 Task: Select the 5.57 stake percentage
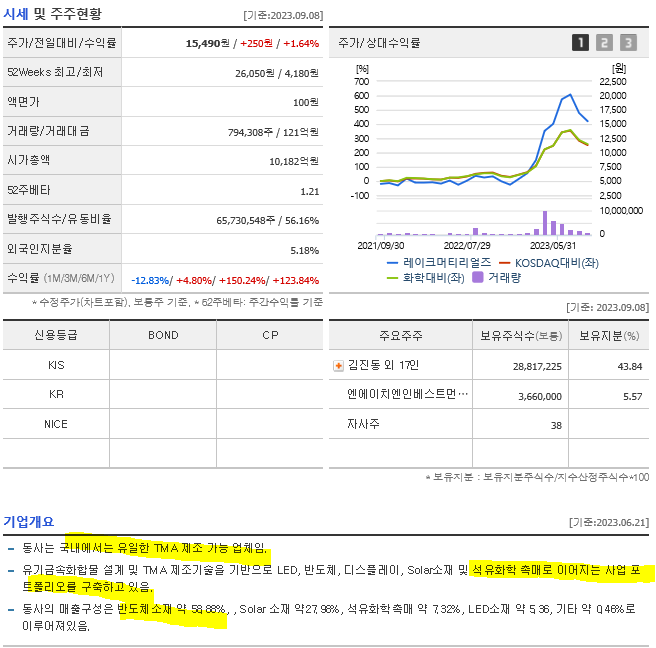pos(632,397)
